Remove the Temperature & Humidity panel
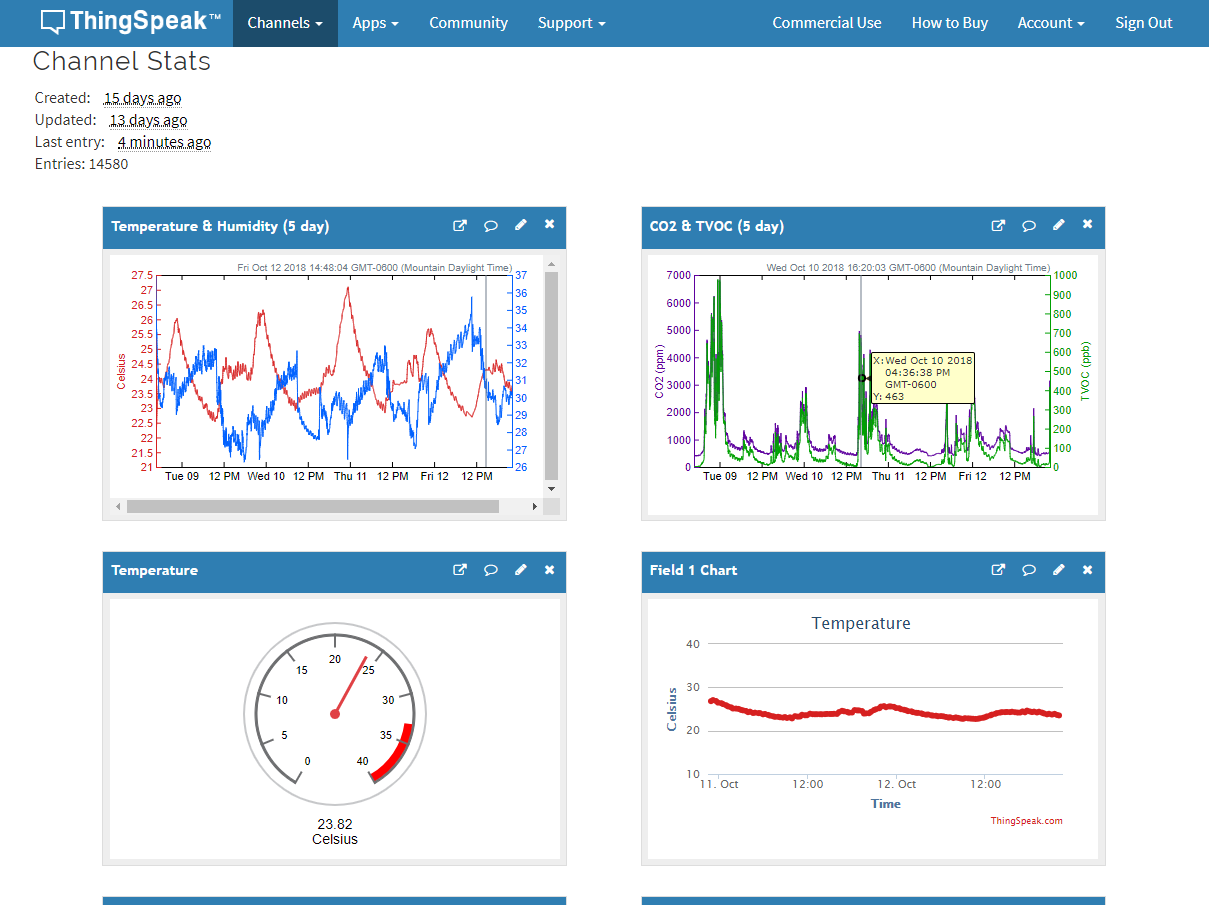Viewport: 1209px width, 905px height. (549, 226)
